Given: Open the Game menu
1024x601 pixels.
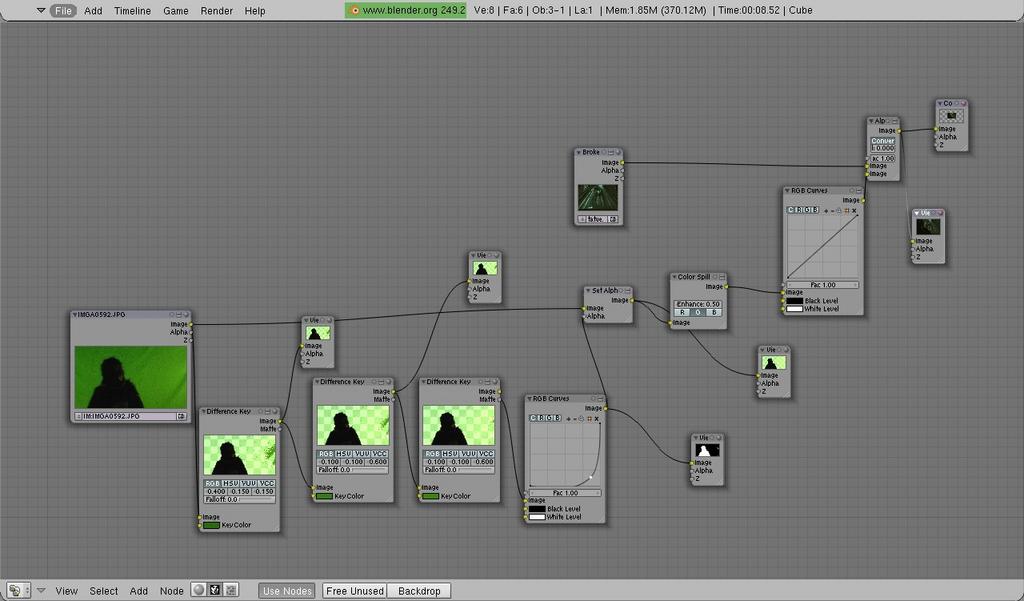Looking at the screenshot, I should pos(176,10).
